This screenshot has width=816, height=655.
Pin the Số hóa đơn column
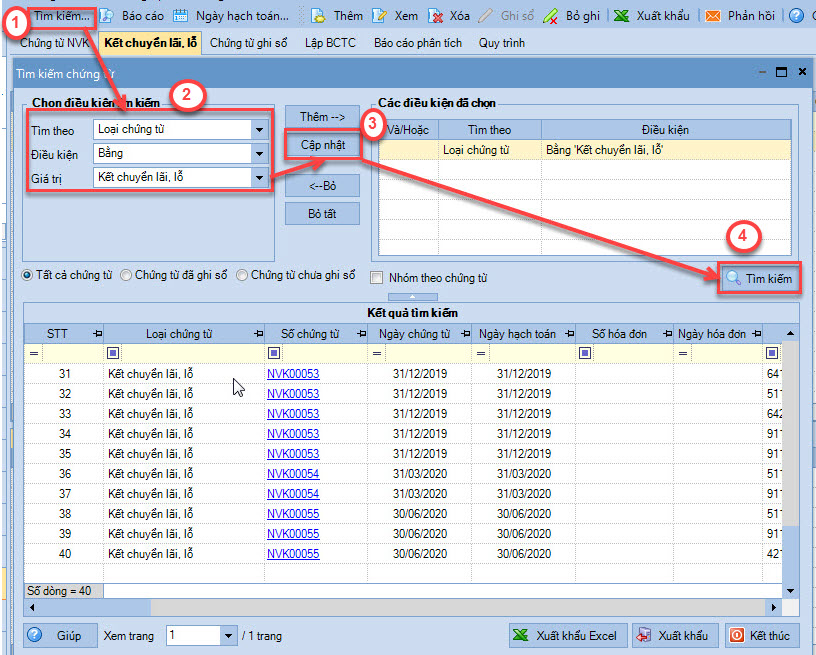[x=667, y=333]
